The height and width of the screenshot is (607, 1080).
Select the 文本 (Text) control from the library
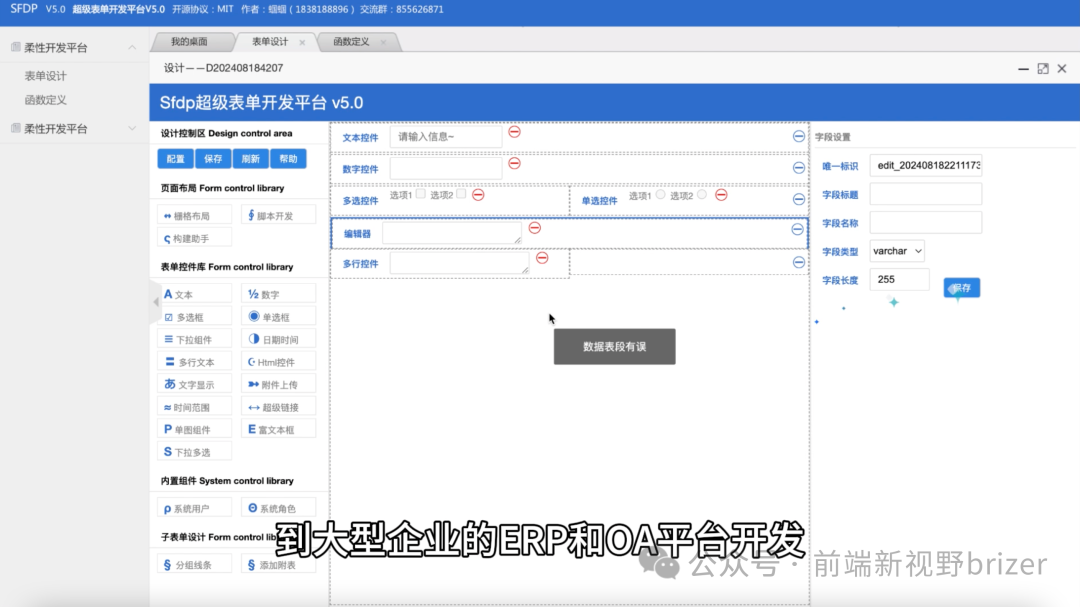194,292
